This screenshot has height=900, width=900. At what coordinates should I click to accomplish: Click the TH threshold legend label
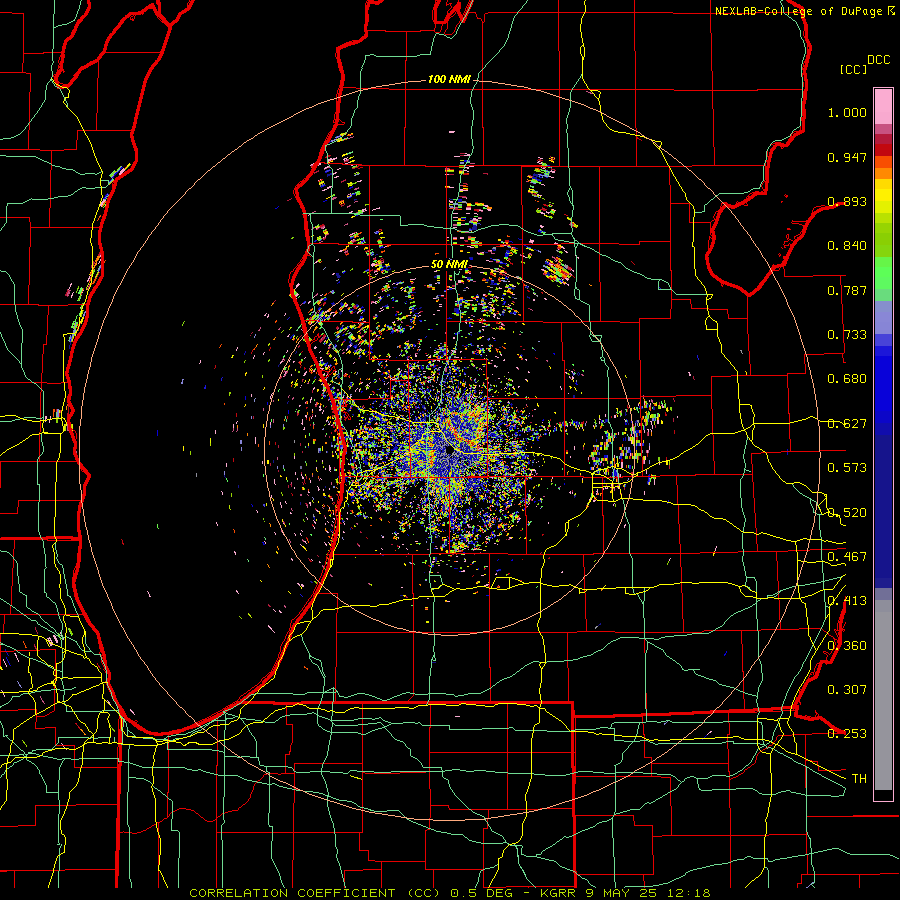pyautogui.click(x=859, y=779)
